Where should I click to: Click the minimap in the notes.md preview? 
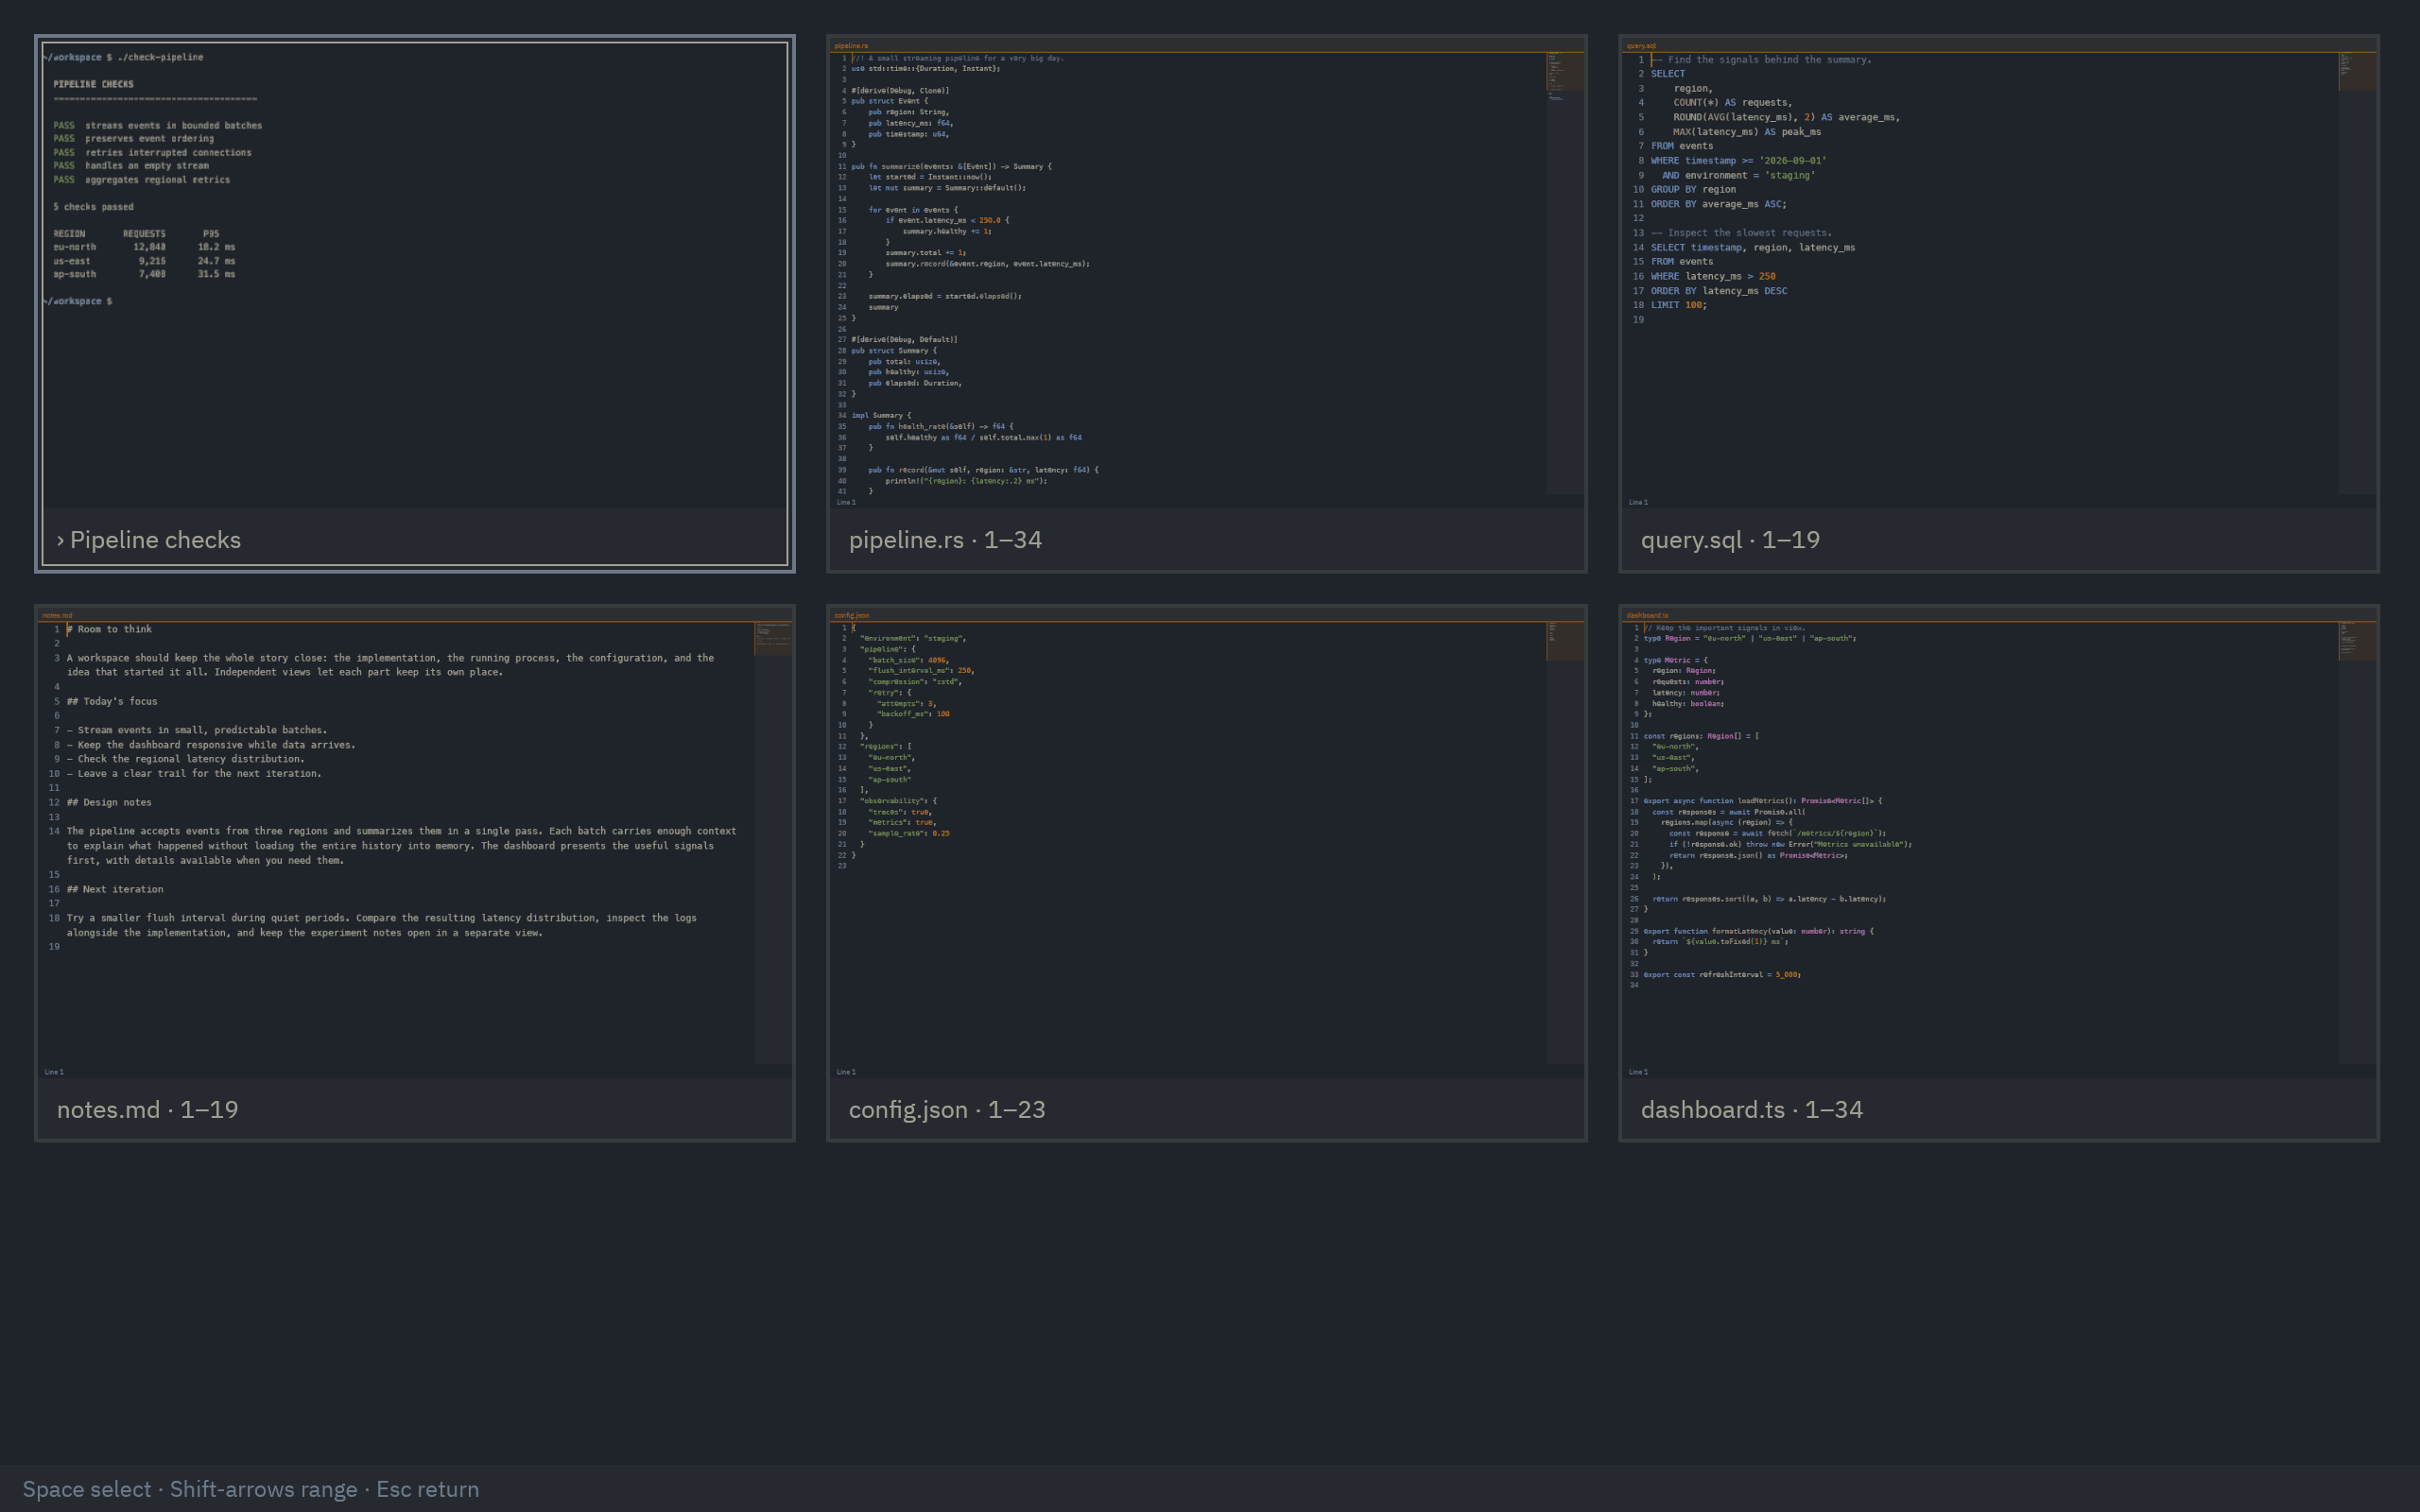[773, 843]
